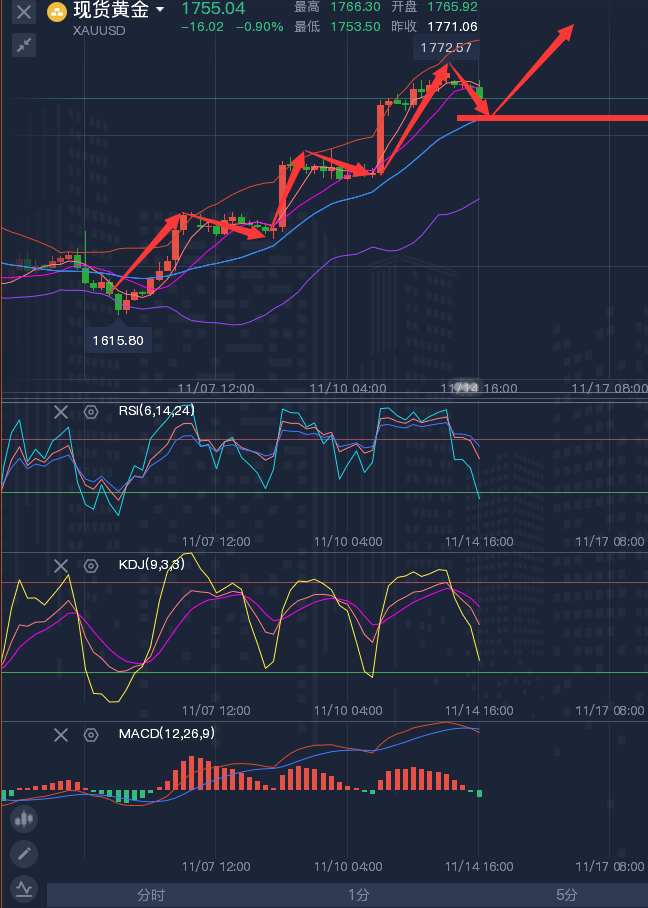
Task: Switch to the 1分 timeframe tab
Action: [358, 896]
